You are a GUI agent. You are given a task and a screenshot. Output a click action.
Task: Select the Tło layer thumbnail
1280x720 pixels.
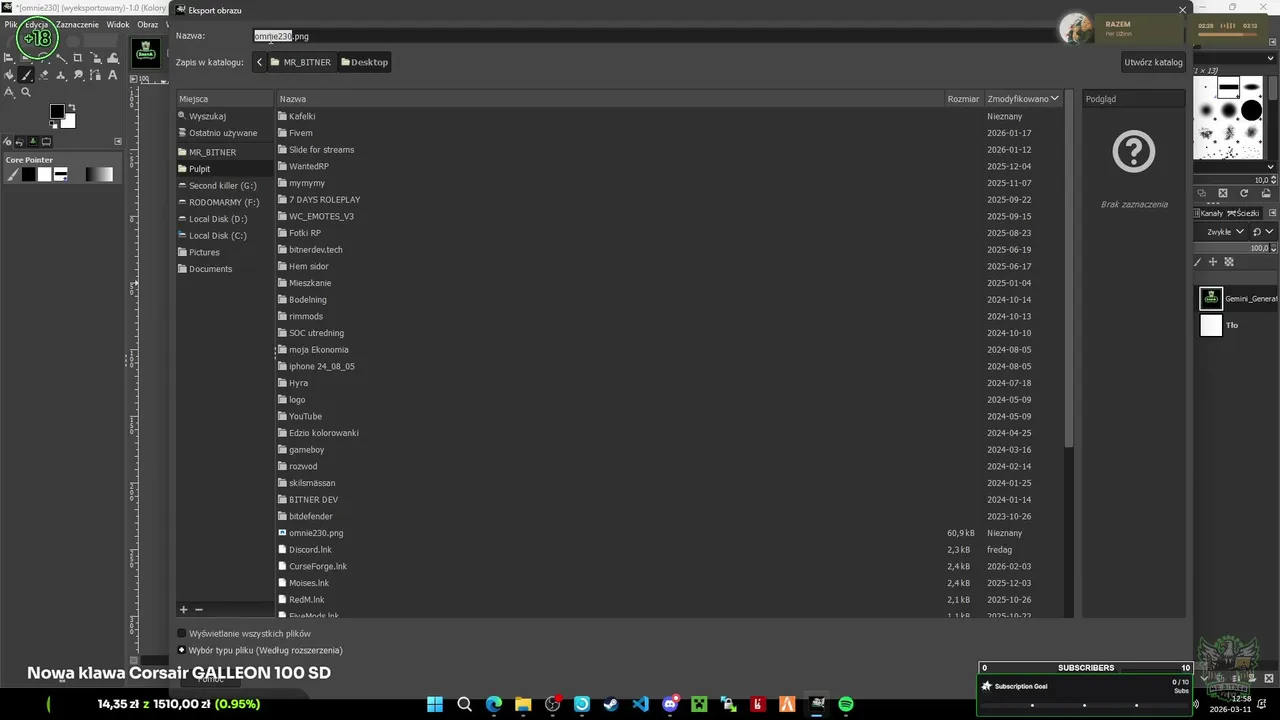[1211, 325]
